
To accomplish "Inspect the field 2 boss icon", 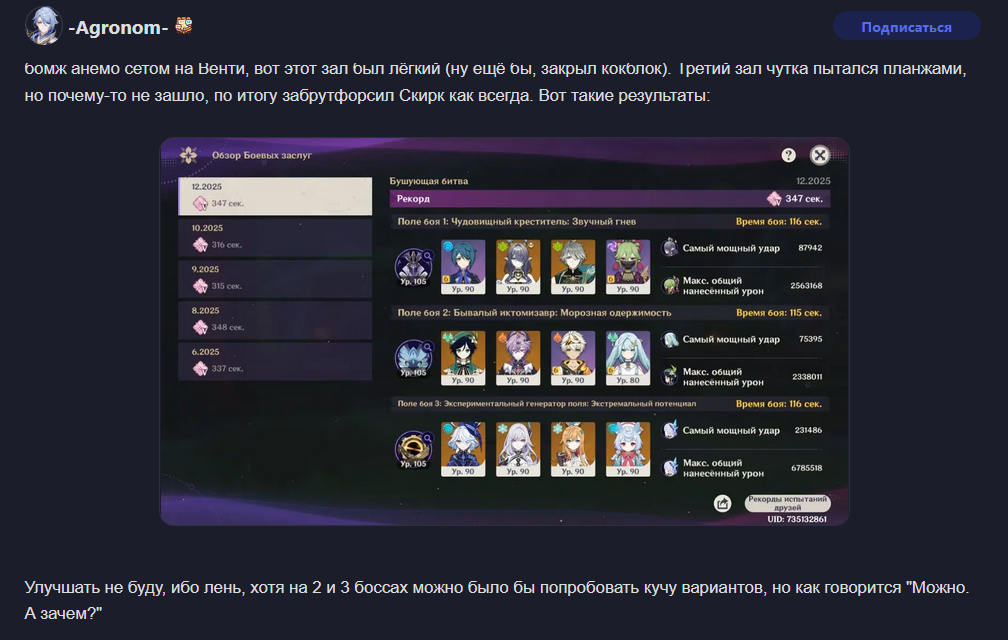I will 413,358.
